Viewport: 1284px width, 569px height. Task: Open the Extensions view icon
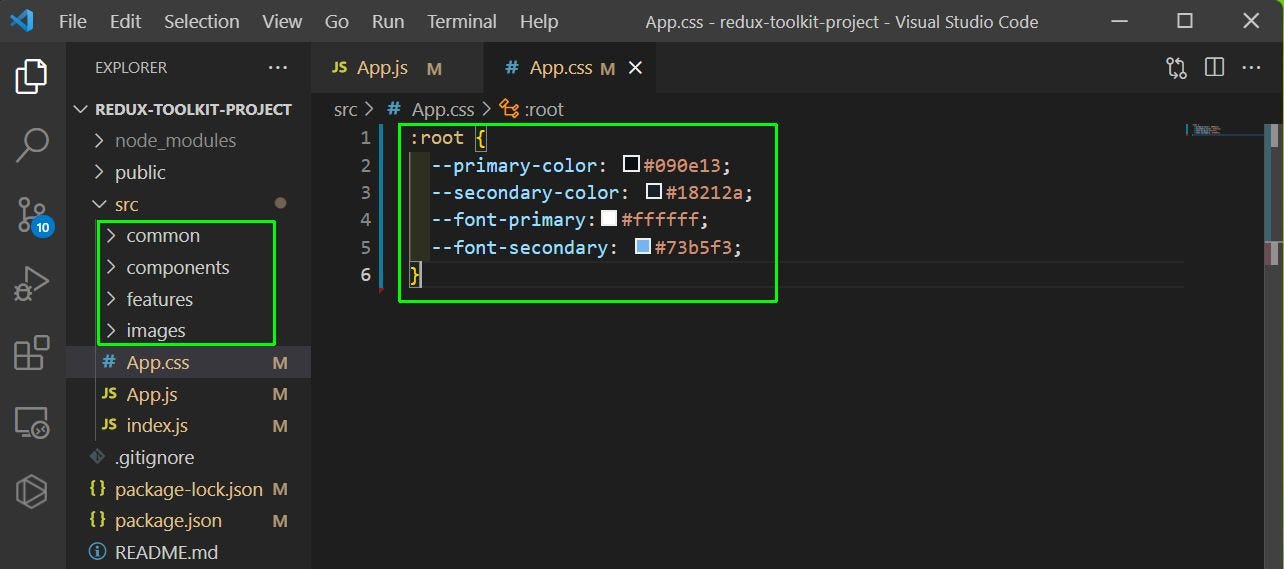click(32, 353)
